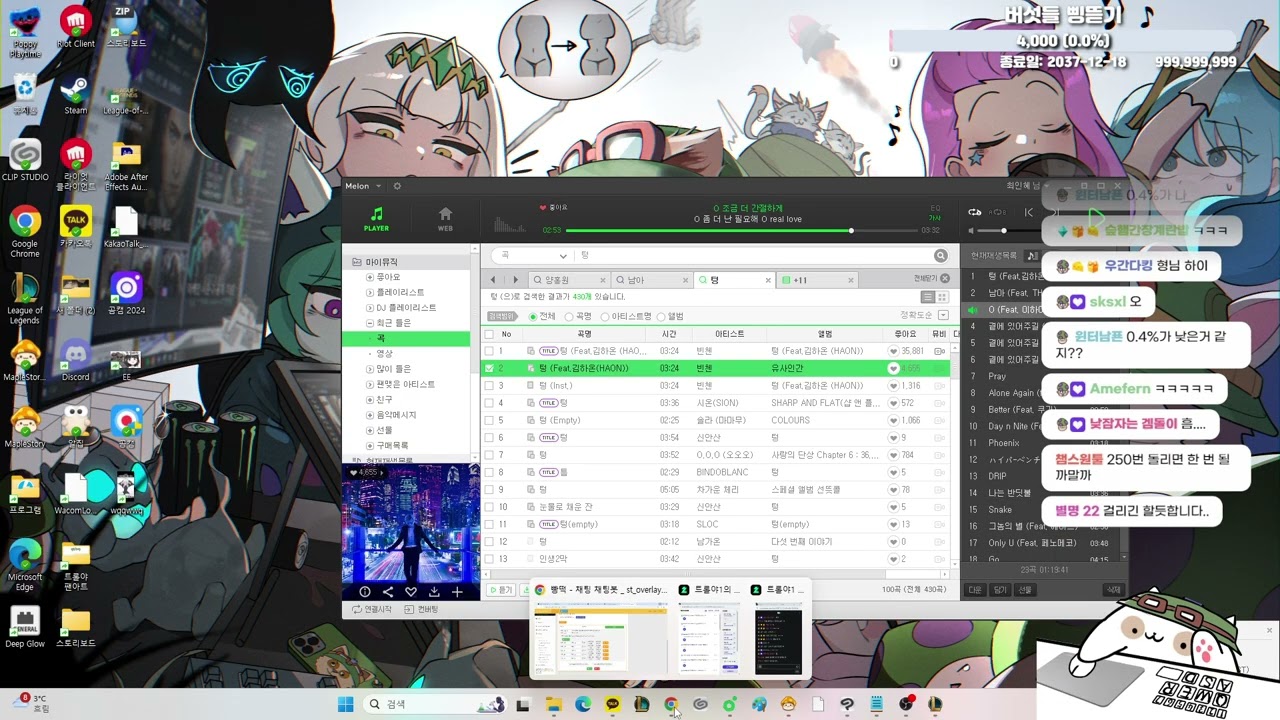
Task: Switch to the Melon PLAYER view
Action: coord(376,219)
